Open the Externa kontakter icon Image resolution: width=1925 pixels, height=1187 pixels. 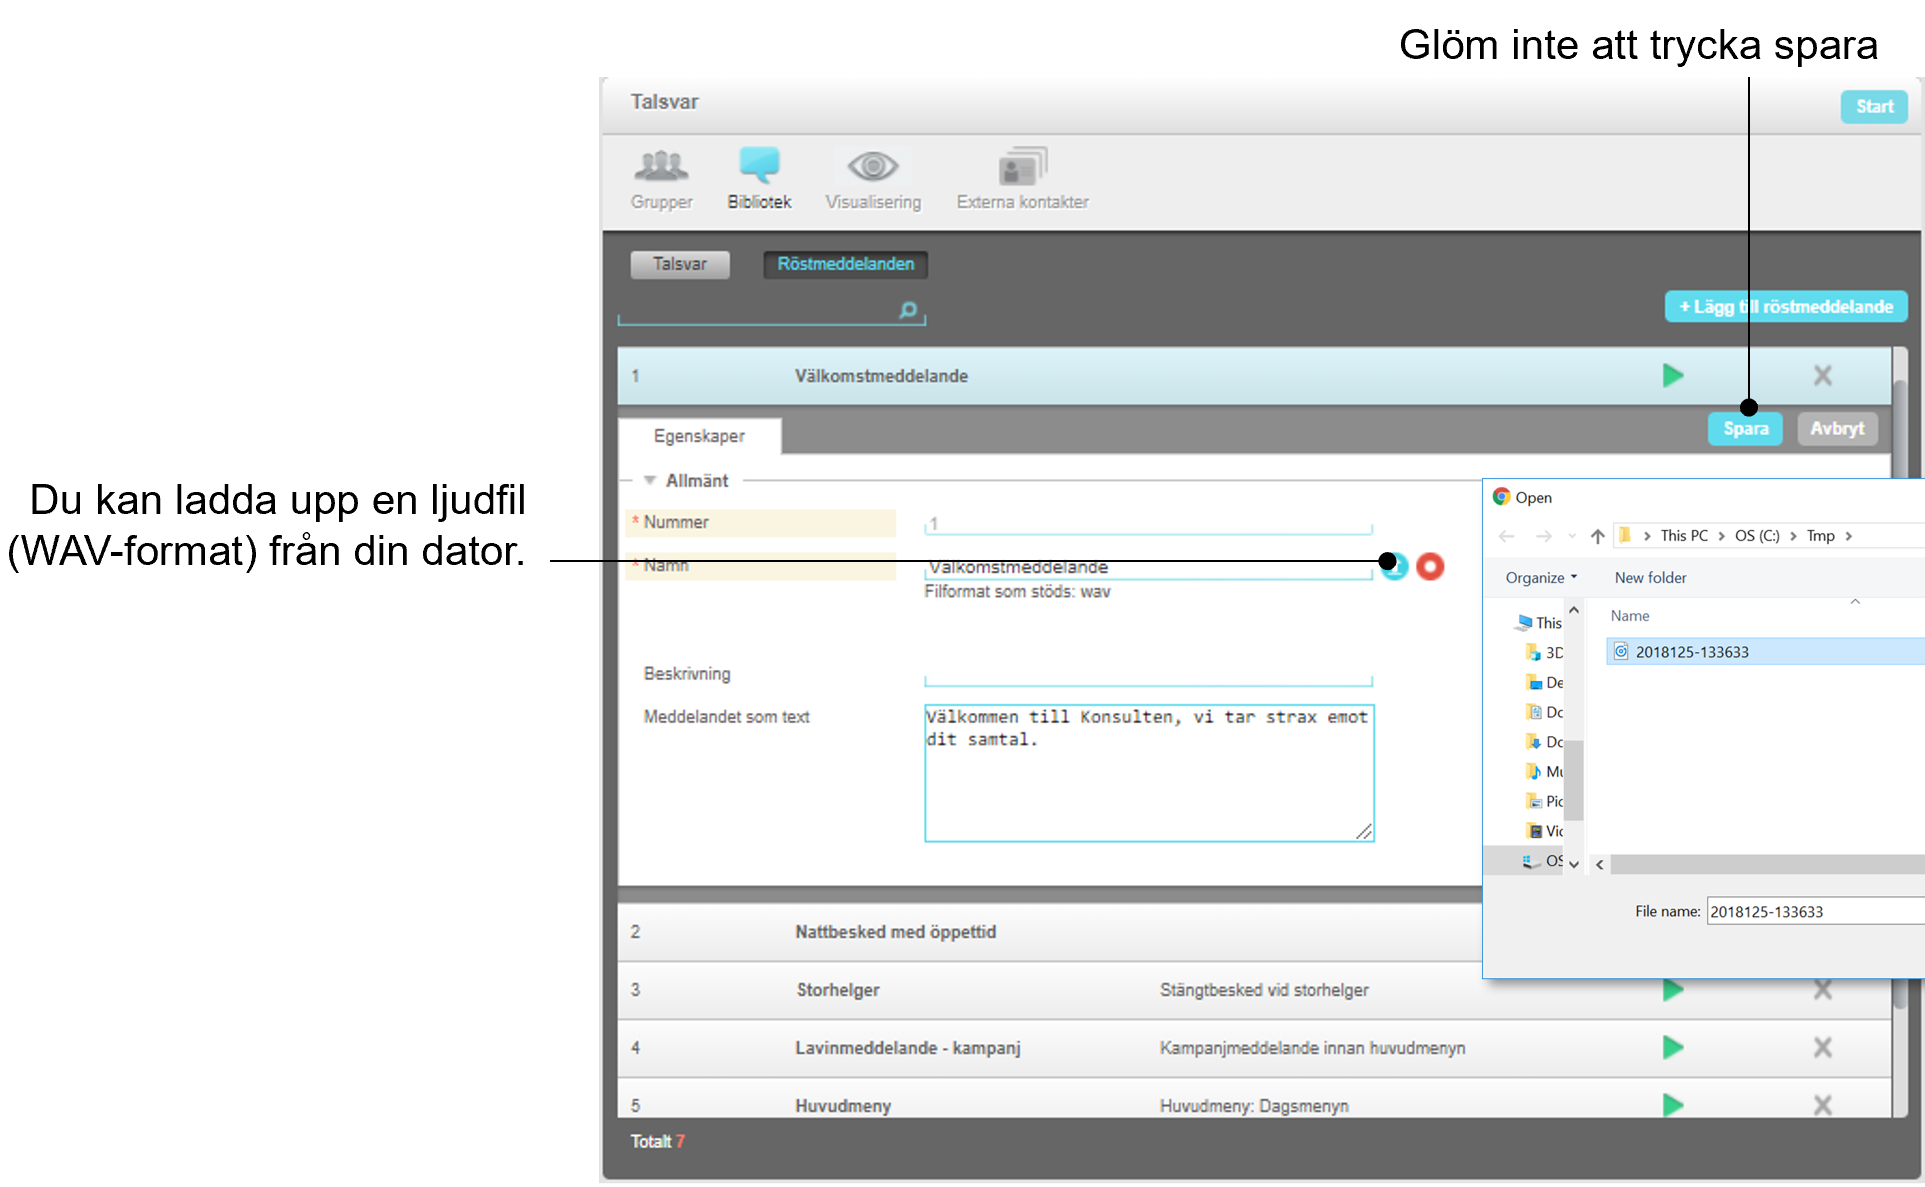coord(1022,166)
